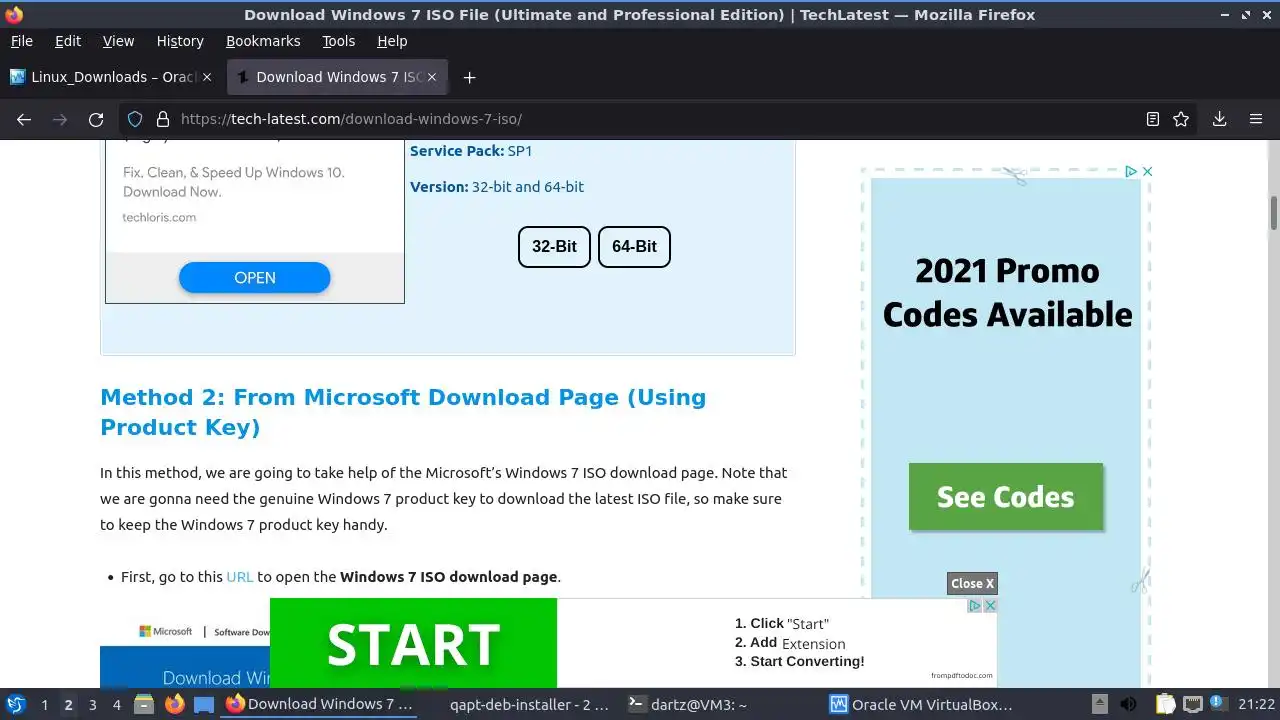Open the View menu
The height and width of the screenshot is (720, 1280).
[118, 41]
